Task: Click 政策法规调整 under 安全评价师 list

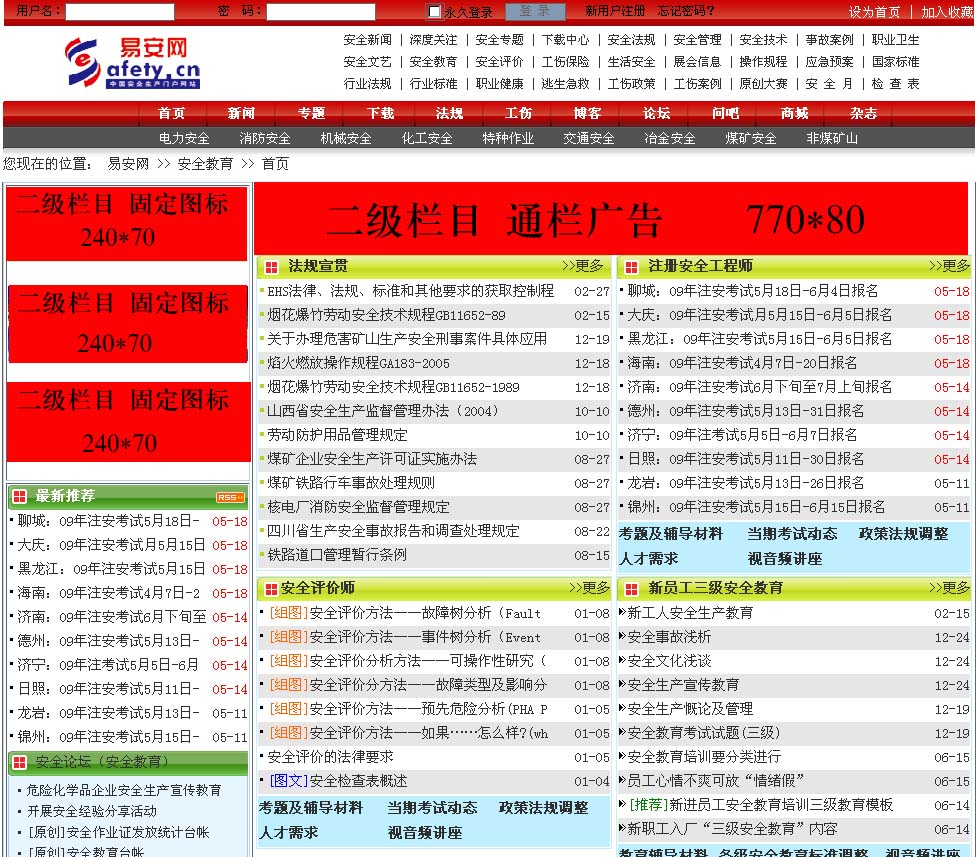Action: [543, 808]
